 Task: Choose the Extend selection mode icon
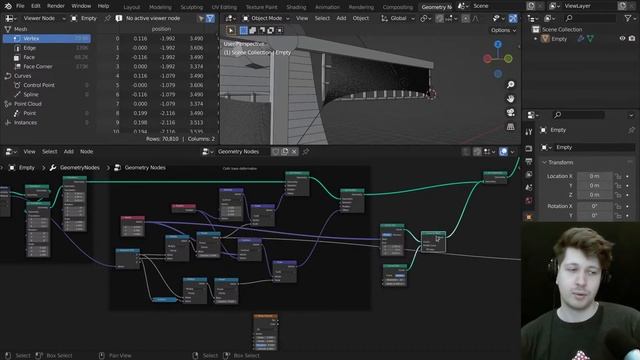(x=253, y=30)
